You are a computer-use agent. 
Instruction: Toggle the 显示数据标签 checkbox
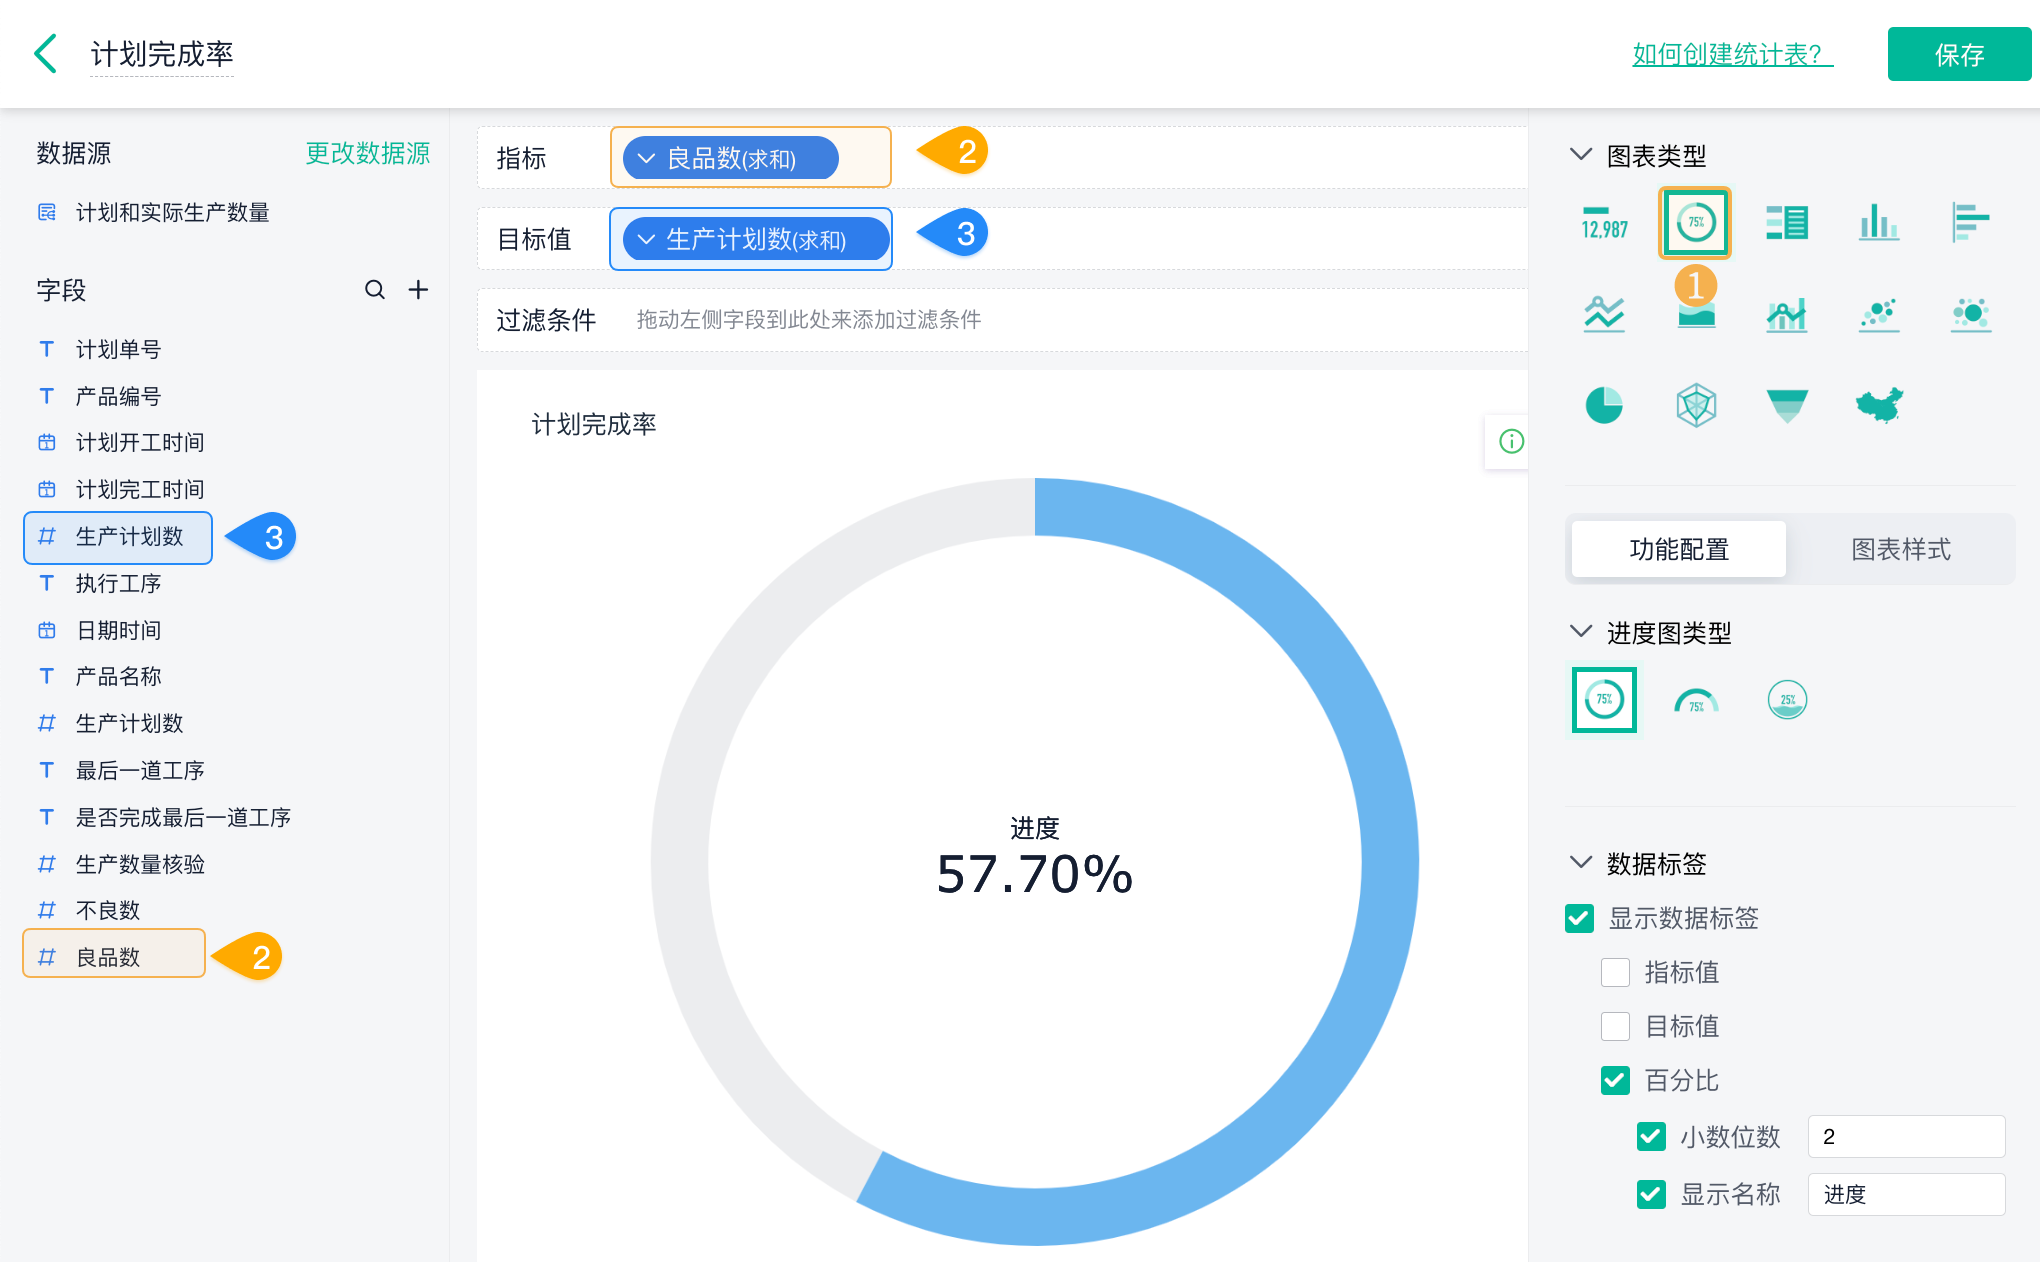pyautogui.click(x=1580, y=918)
